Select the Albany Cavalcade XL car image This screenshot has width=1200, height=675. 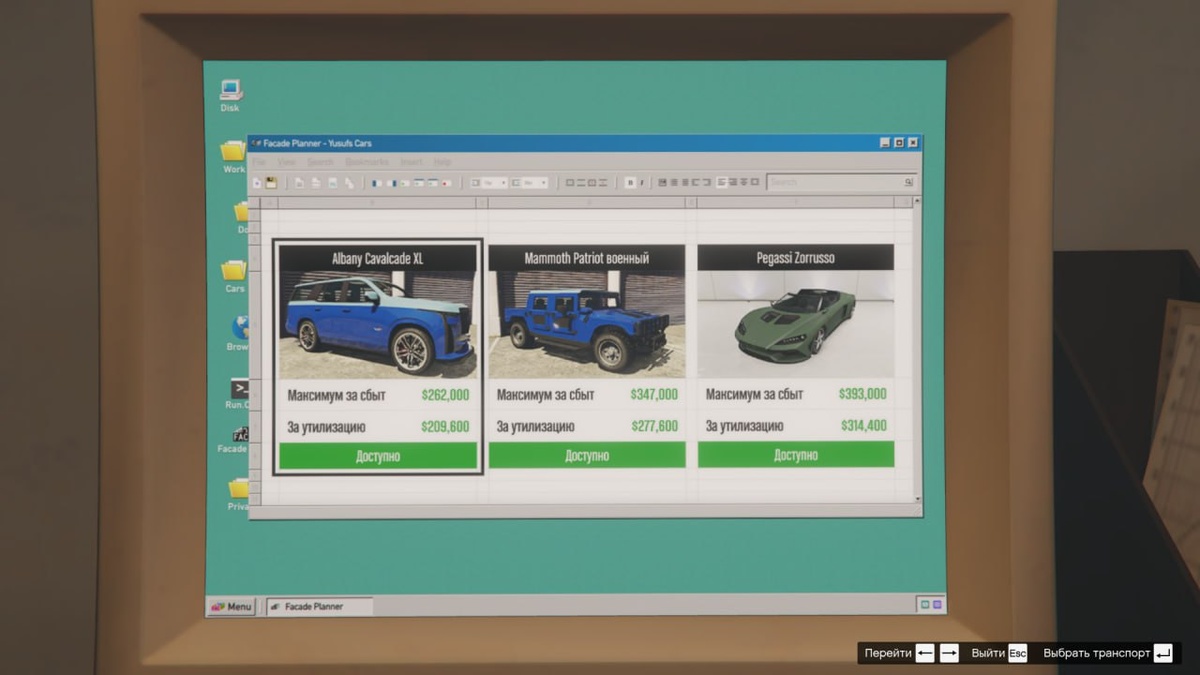378,325
